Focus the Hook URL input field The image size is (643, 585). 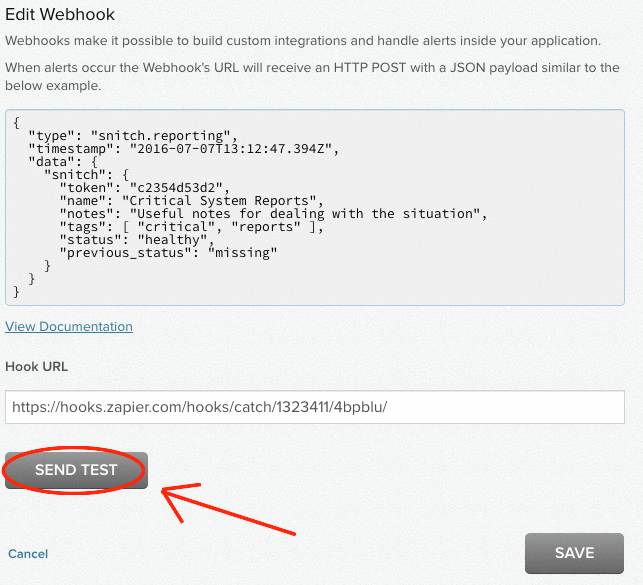click(x=315, y=407)
